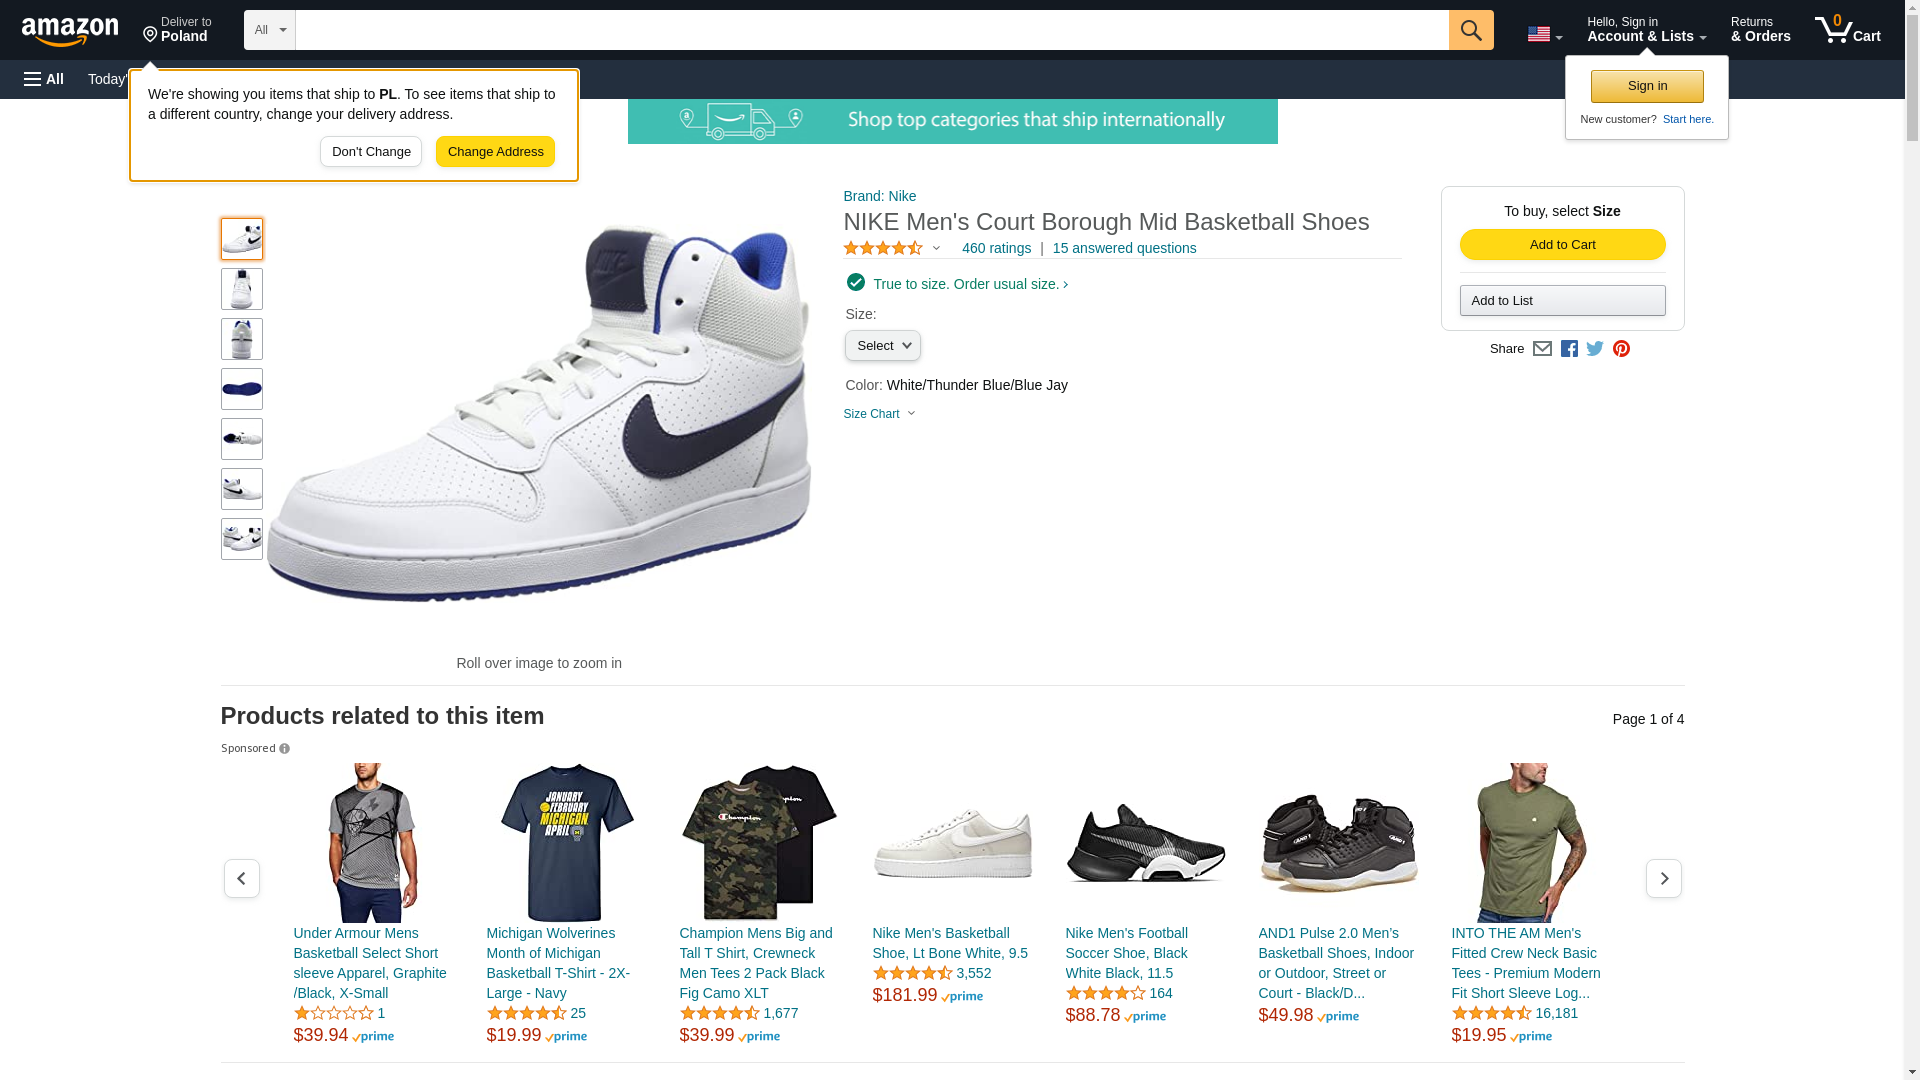Open the cart icon
This screenshot has height=1080, width=1920.
1847,30
